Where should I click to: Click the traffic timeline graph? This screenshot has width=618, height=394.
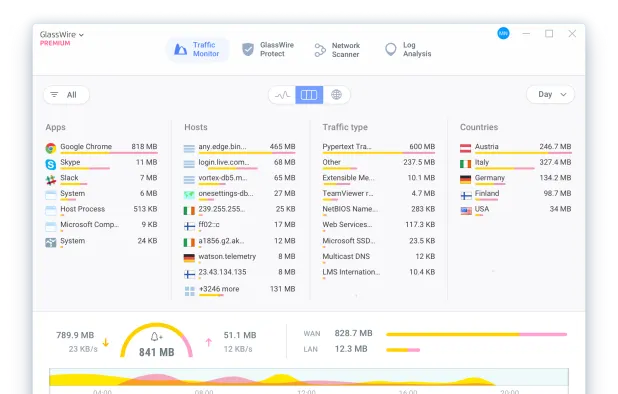pyautogui.click(x=309, y=377)
